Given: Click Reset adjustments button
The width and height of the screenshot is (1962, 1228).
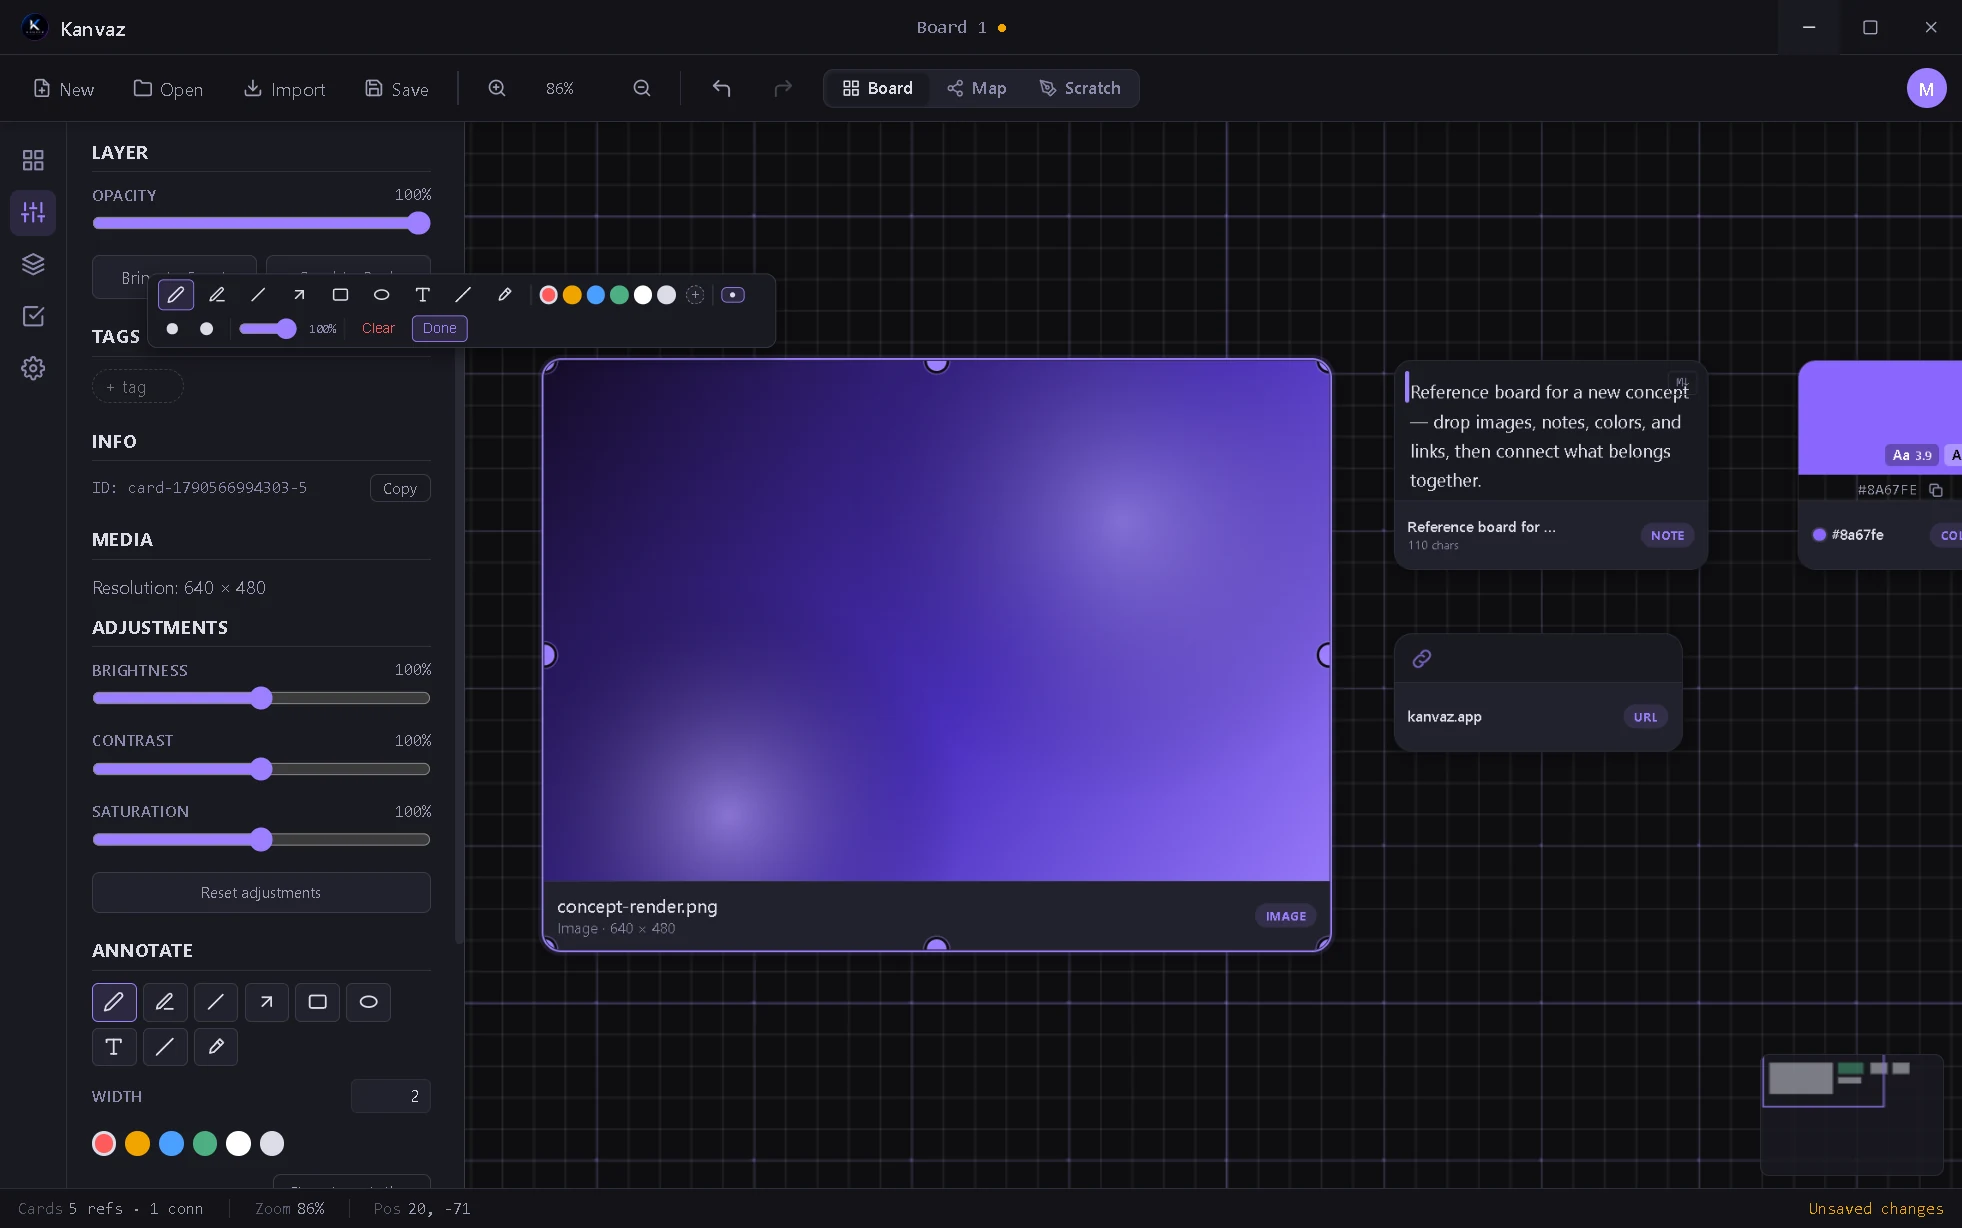Looking at the screenshot, I should (261, 893).
